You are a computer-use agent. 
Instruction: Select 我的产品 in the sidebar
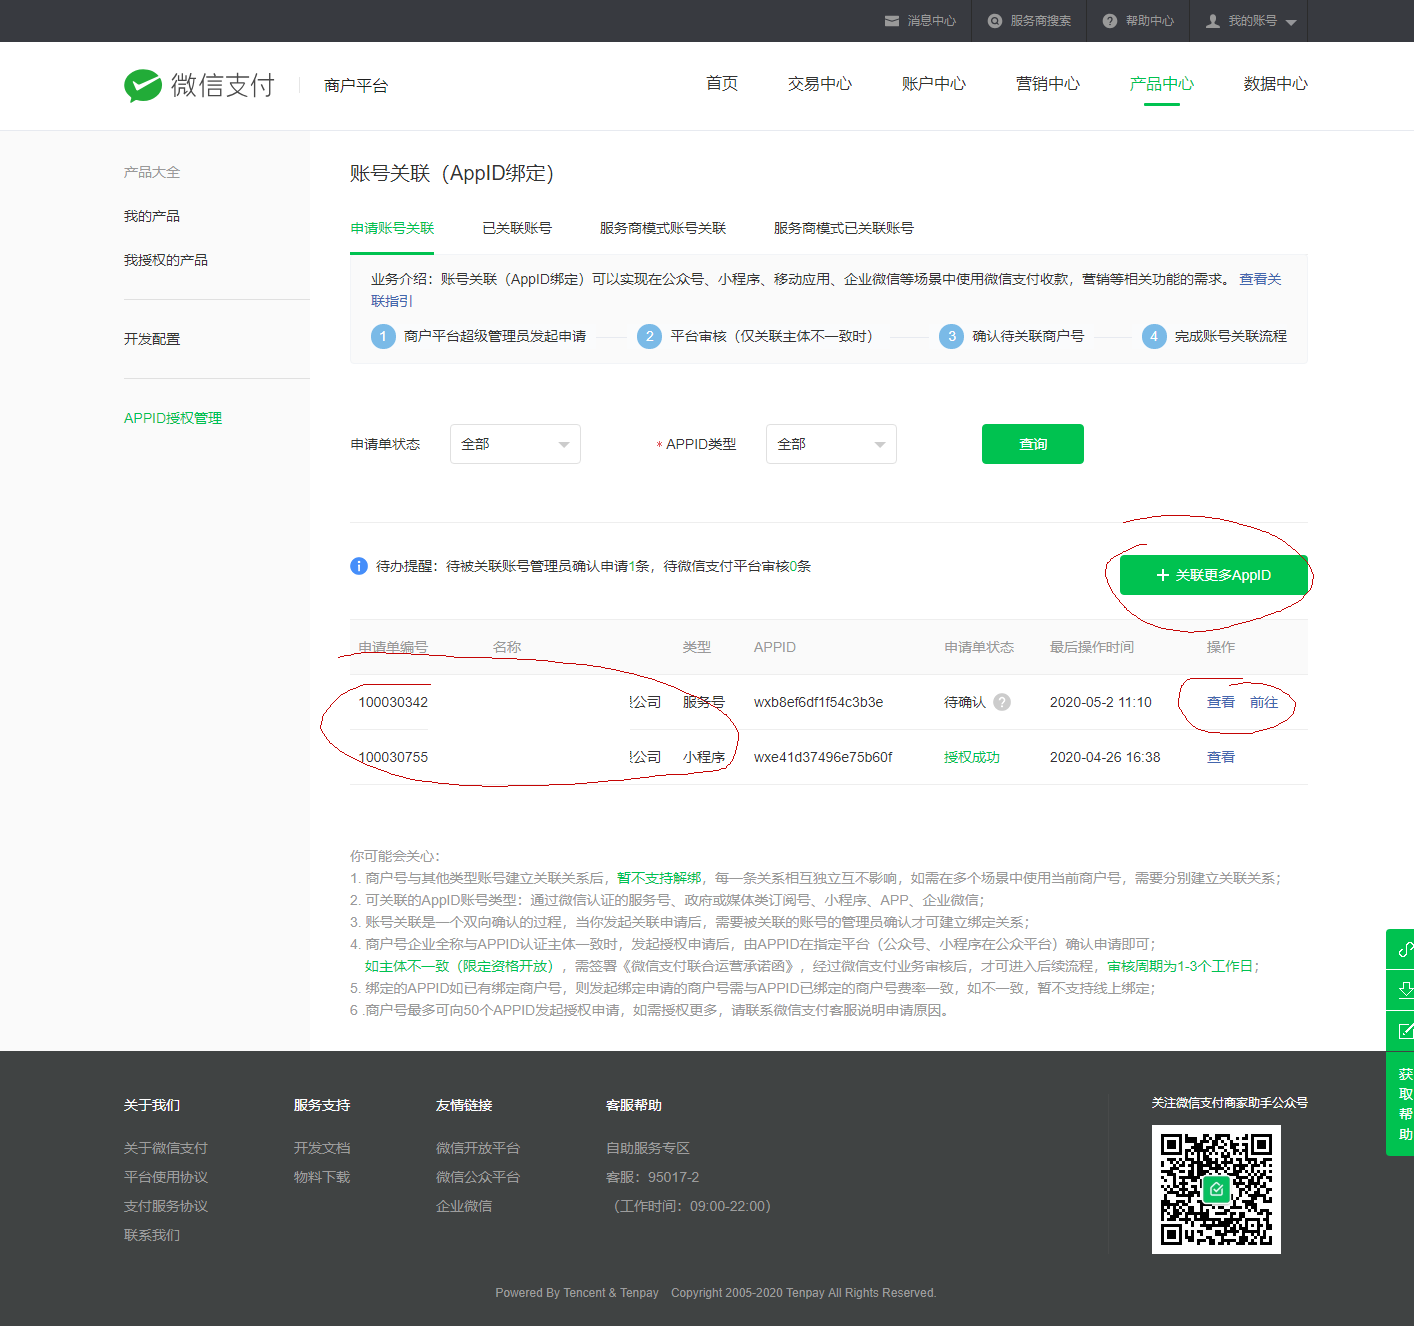tap(152, 216)
